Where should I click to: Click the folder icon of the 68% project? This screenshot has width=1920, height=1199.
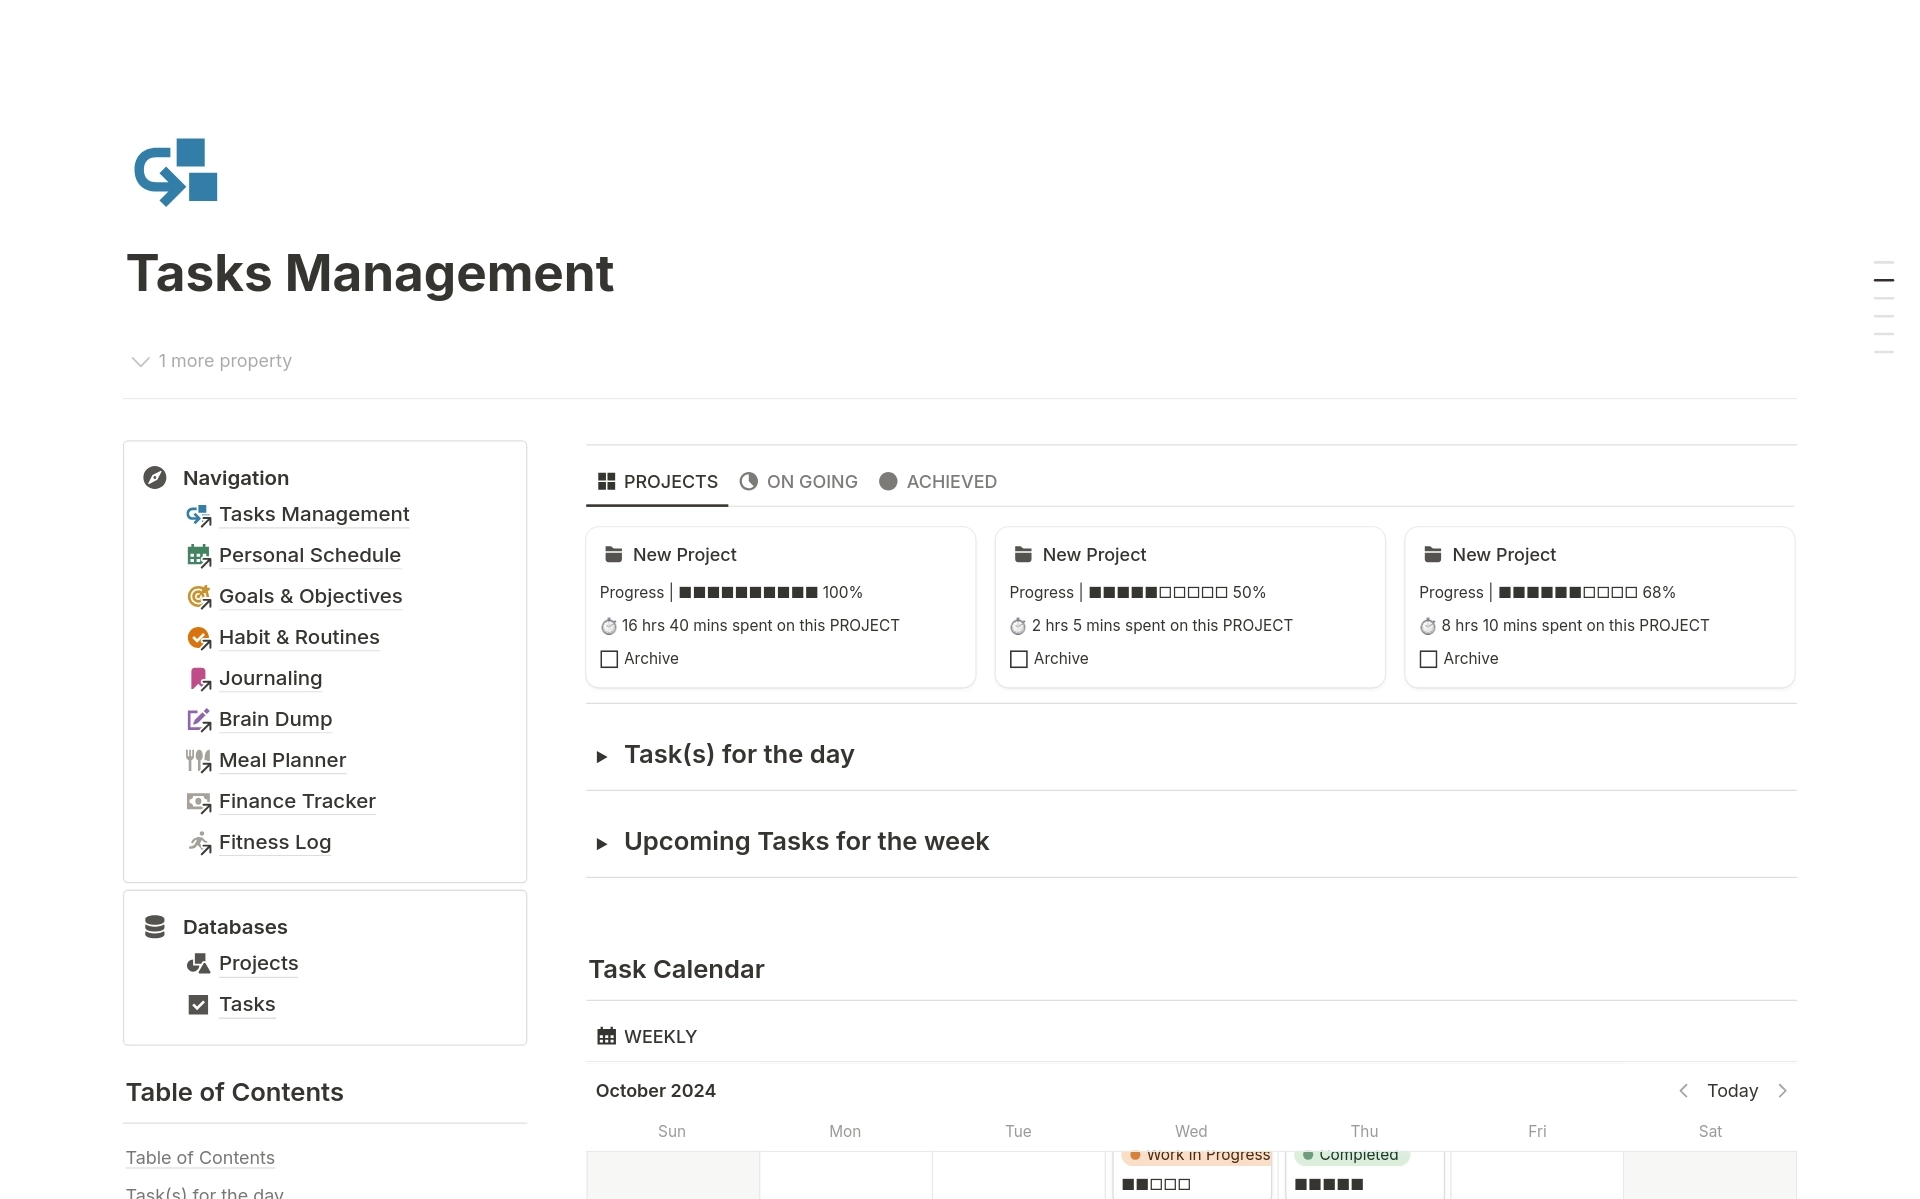[1433, 554]
